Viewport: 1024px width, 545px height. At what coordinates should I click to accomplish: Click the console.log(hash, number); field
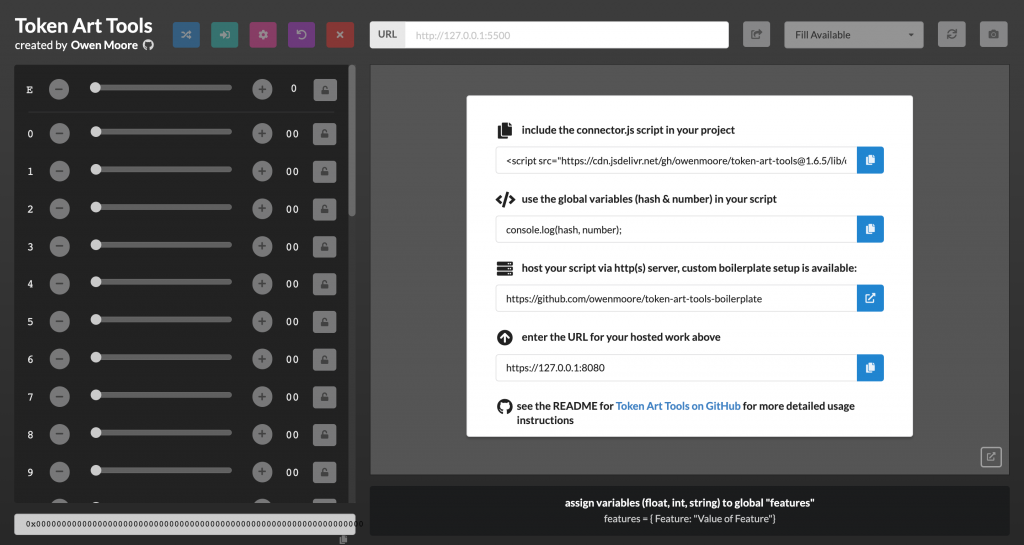pyautogui.click(x=676, y=229)
